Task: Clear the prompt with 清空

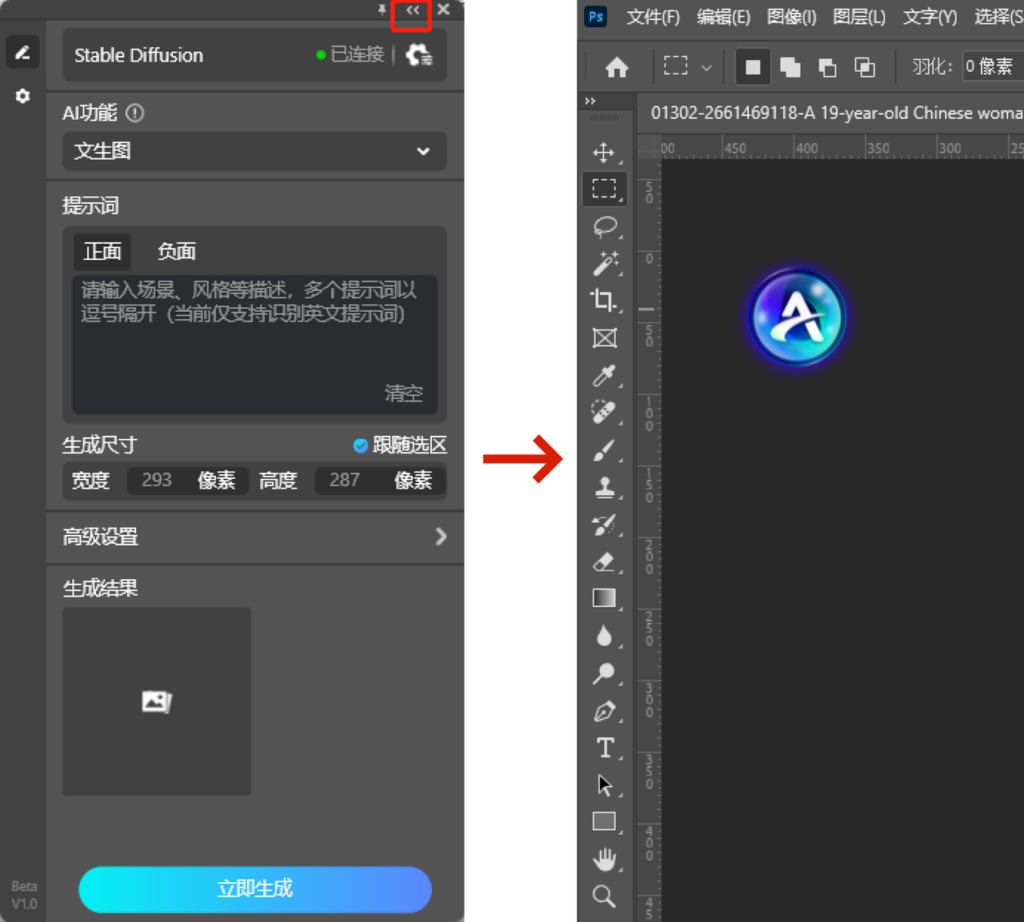Action: [x=404, y=393]
